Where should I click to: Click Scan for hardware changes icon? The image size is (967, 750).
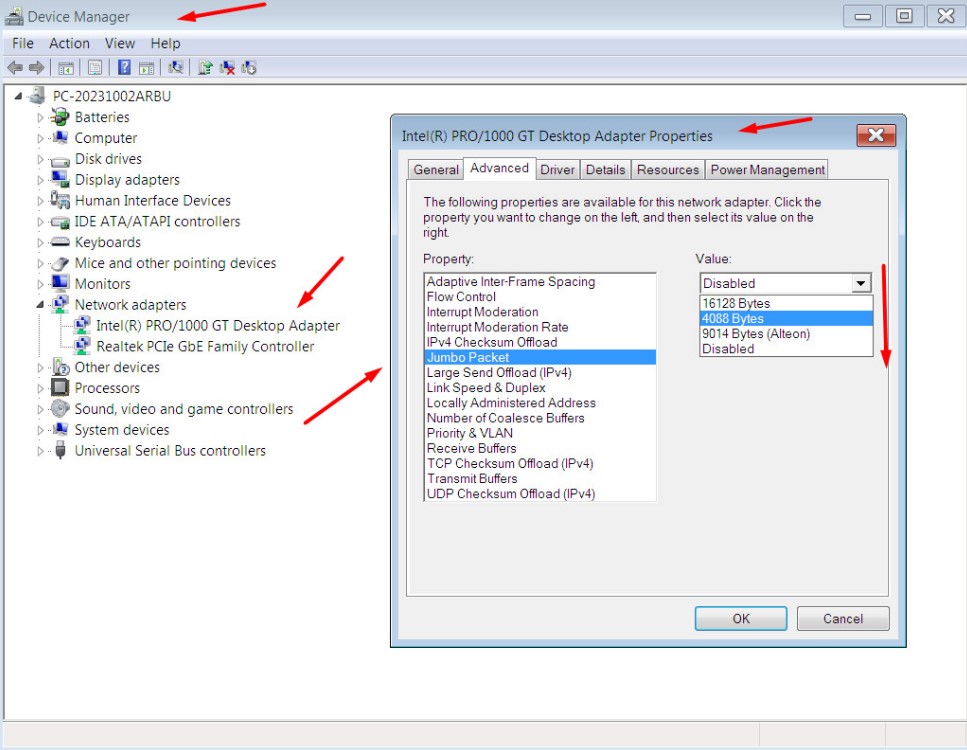[176, 67]
